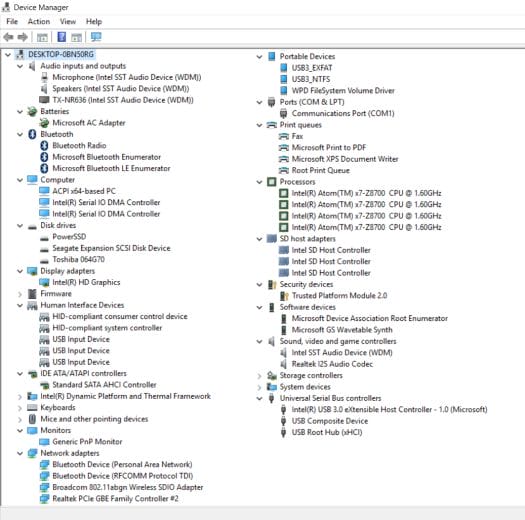Image resolution: width=525 pixels, height=520 pixels.
Task: Select USB3_EXFAT portable device
Action: [x=312, y=68]
